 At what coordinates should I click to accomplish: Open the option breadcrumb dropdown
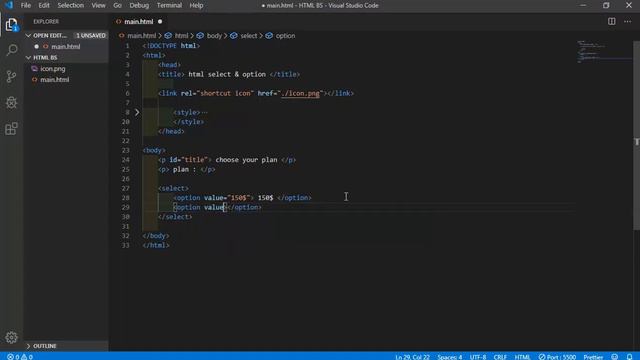coord(280,36)
